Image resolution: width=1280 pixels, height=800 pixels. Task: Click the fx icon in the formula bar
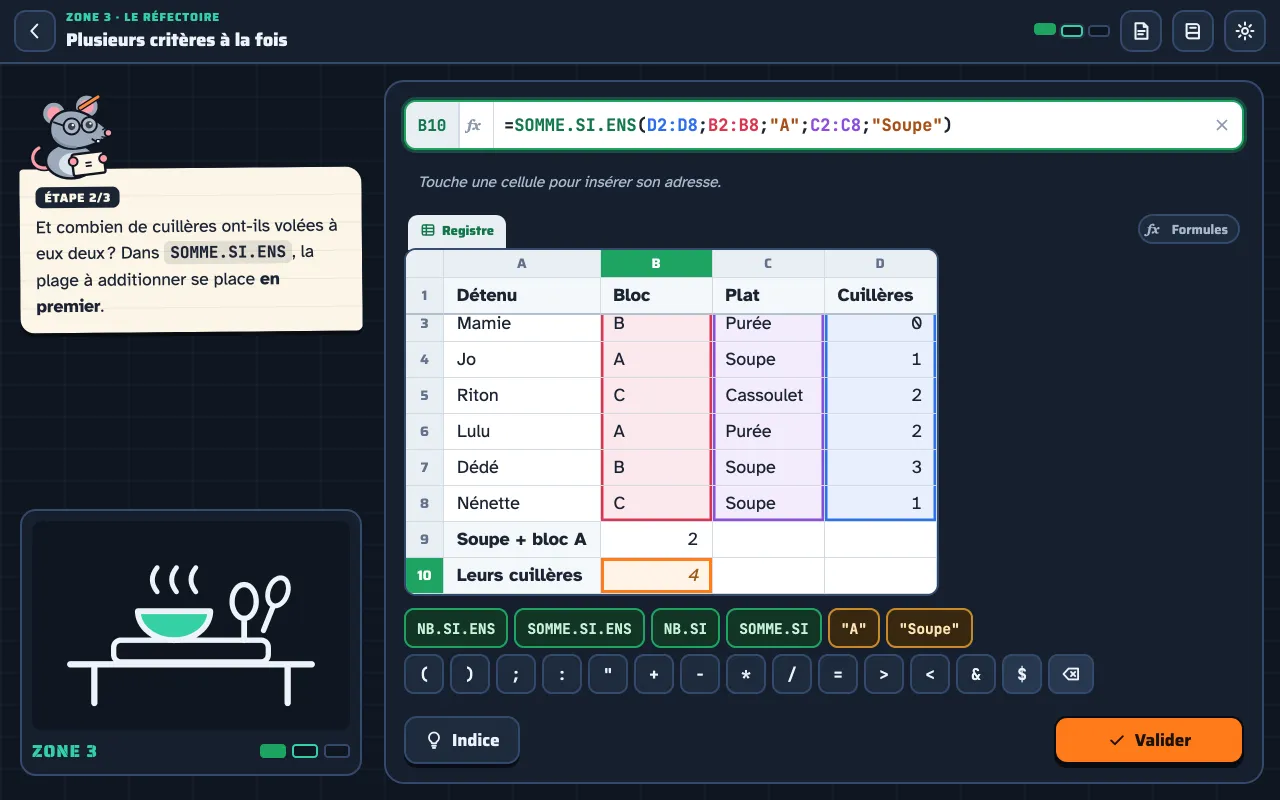[x=474, y=125]
